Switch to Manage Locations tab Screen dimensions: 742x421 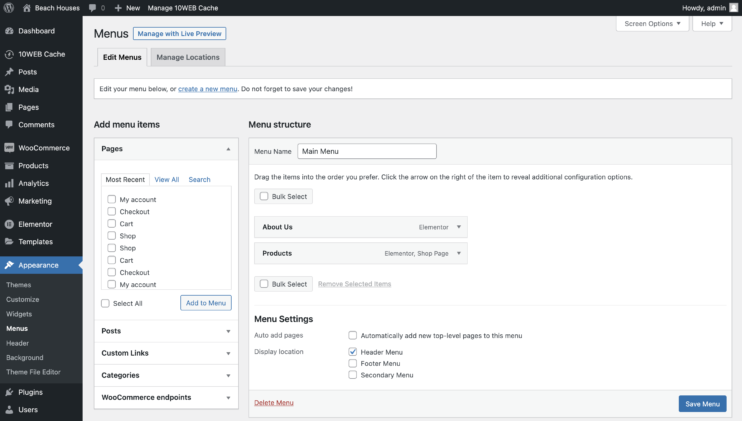pyautogui.click(x=188, y=57)
